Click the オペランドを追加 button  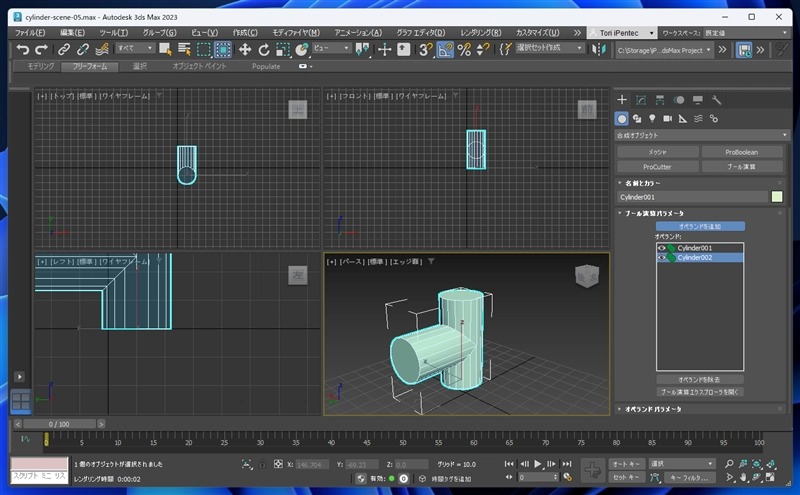(x=700, y=226)
